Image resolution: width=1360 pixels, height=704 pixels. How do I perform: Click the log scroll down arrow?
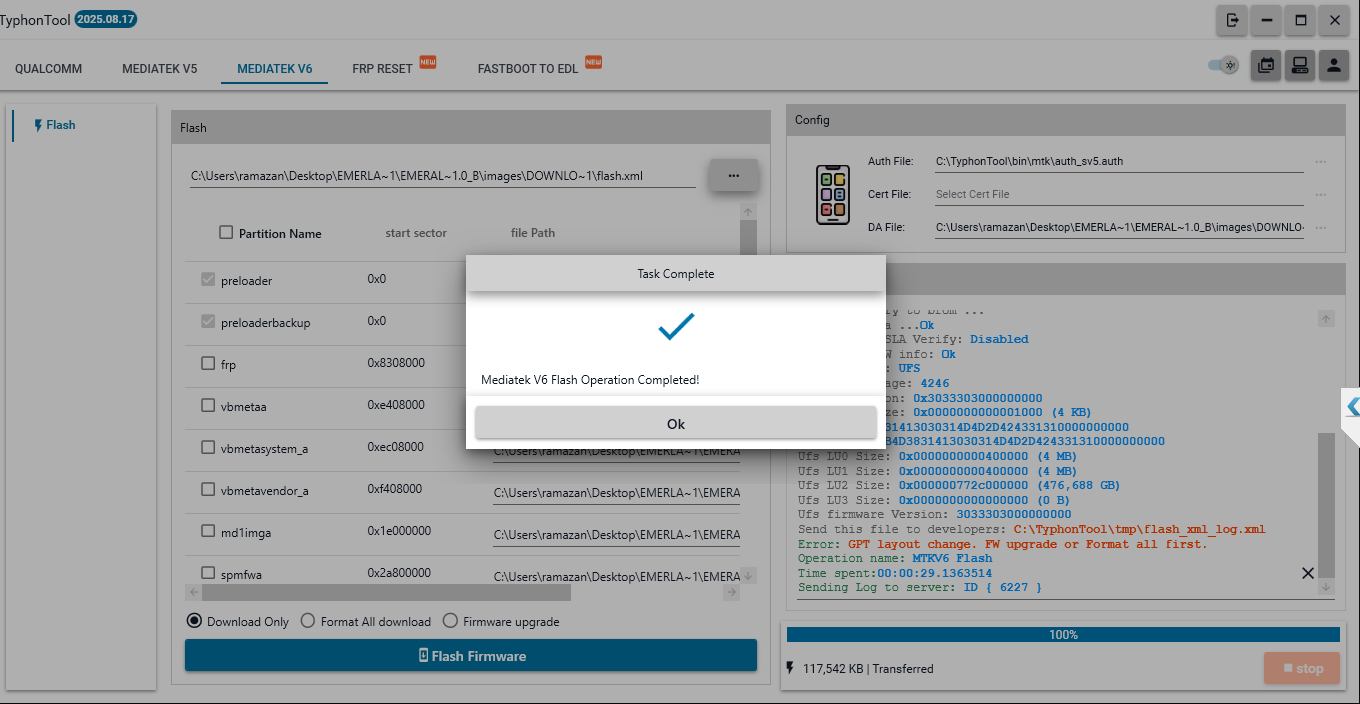tap(1326, 588)
